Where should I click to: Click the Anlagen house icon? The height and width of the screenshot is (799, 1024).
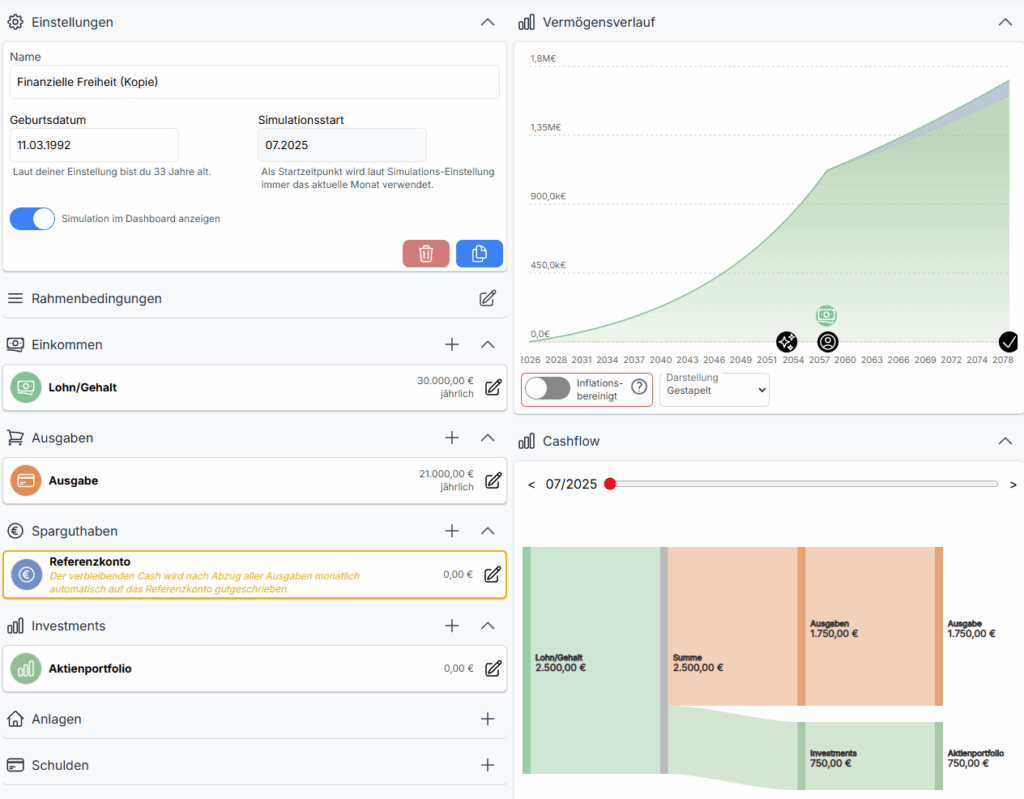15,719
